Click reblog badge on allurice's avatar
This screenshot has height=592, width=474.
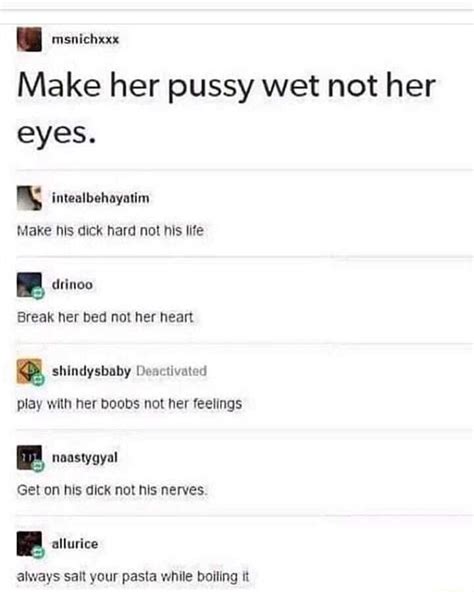pyautogui.click(x=38, y=553)
